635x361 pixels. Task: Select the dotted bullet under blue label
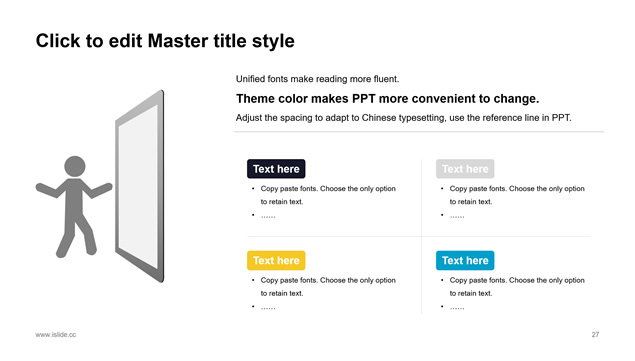(457, 308)
